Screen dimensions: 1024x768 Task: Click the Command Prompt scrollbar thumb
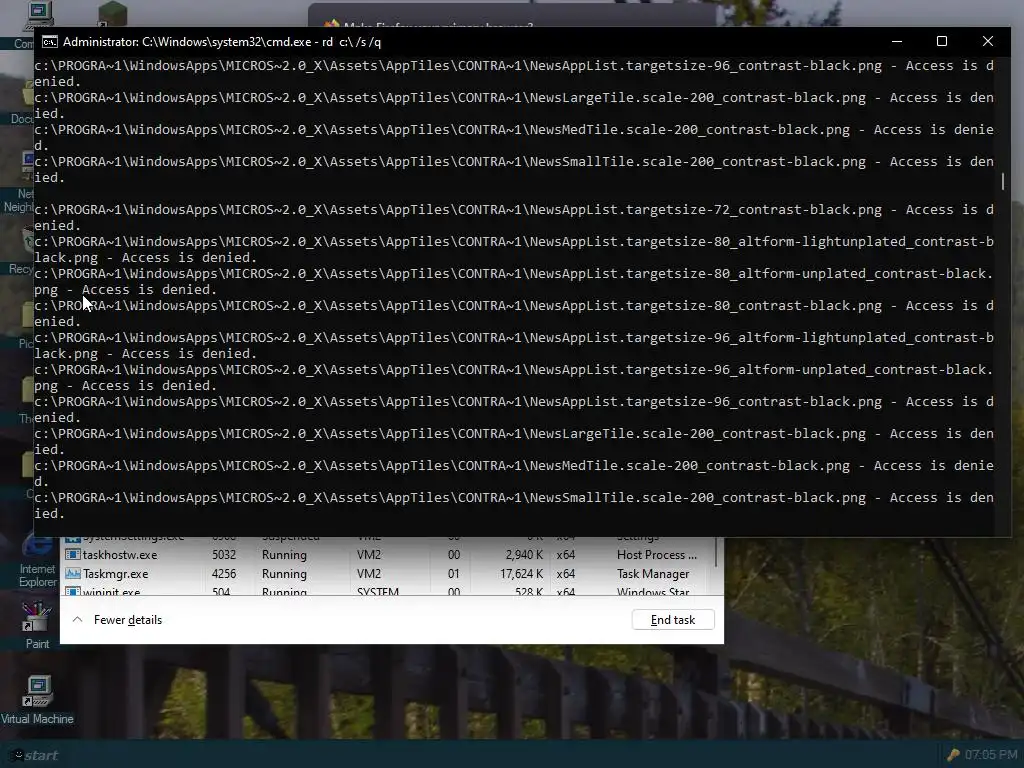[x=1003, y=181]
